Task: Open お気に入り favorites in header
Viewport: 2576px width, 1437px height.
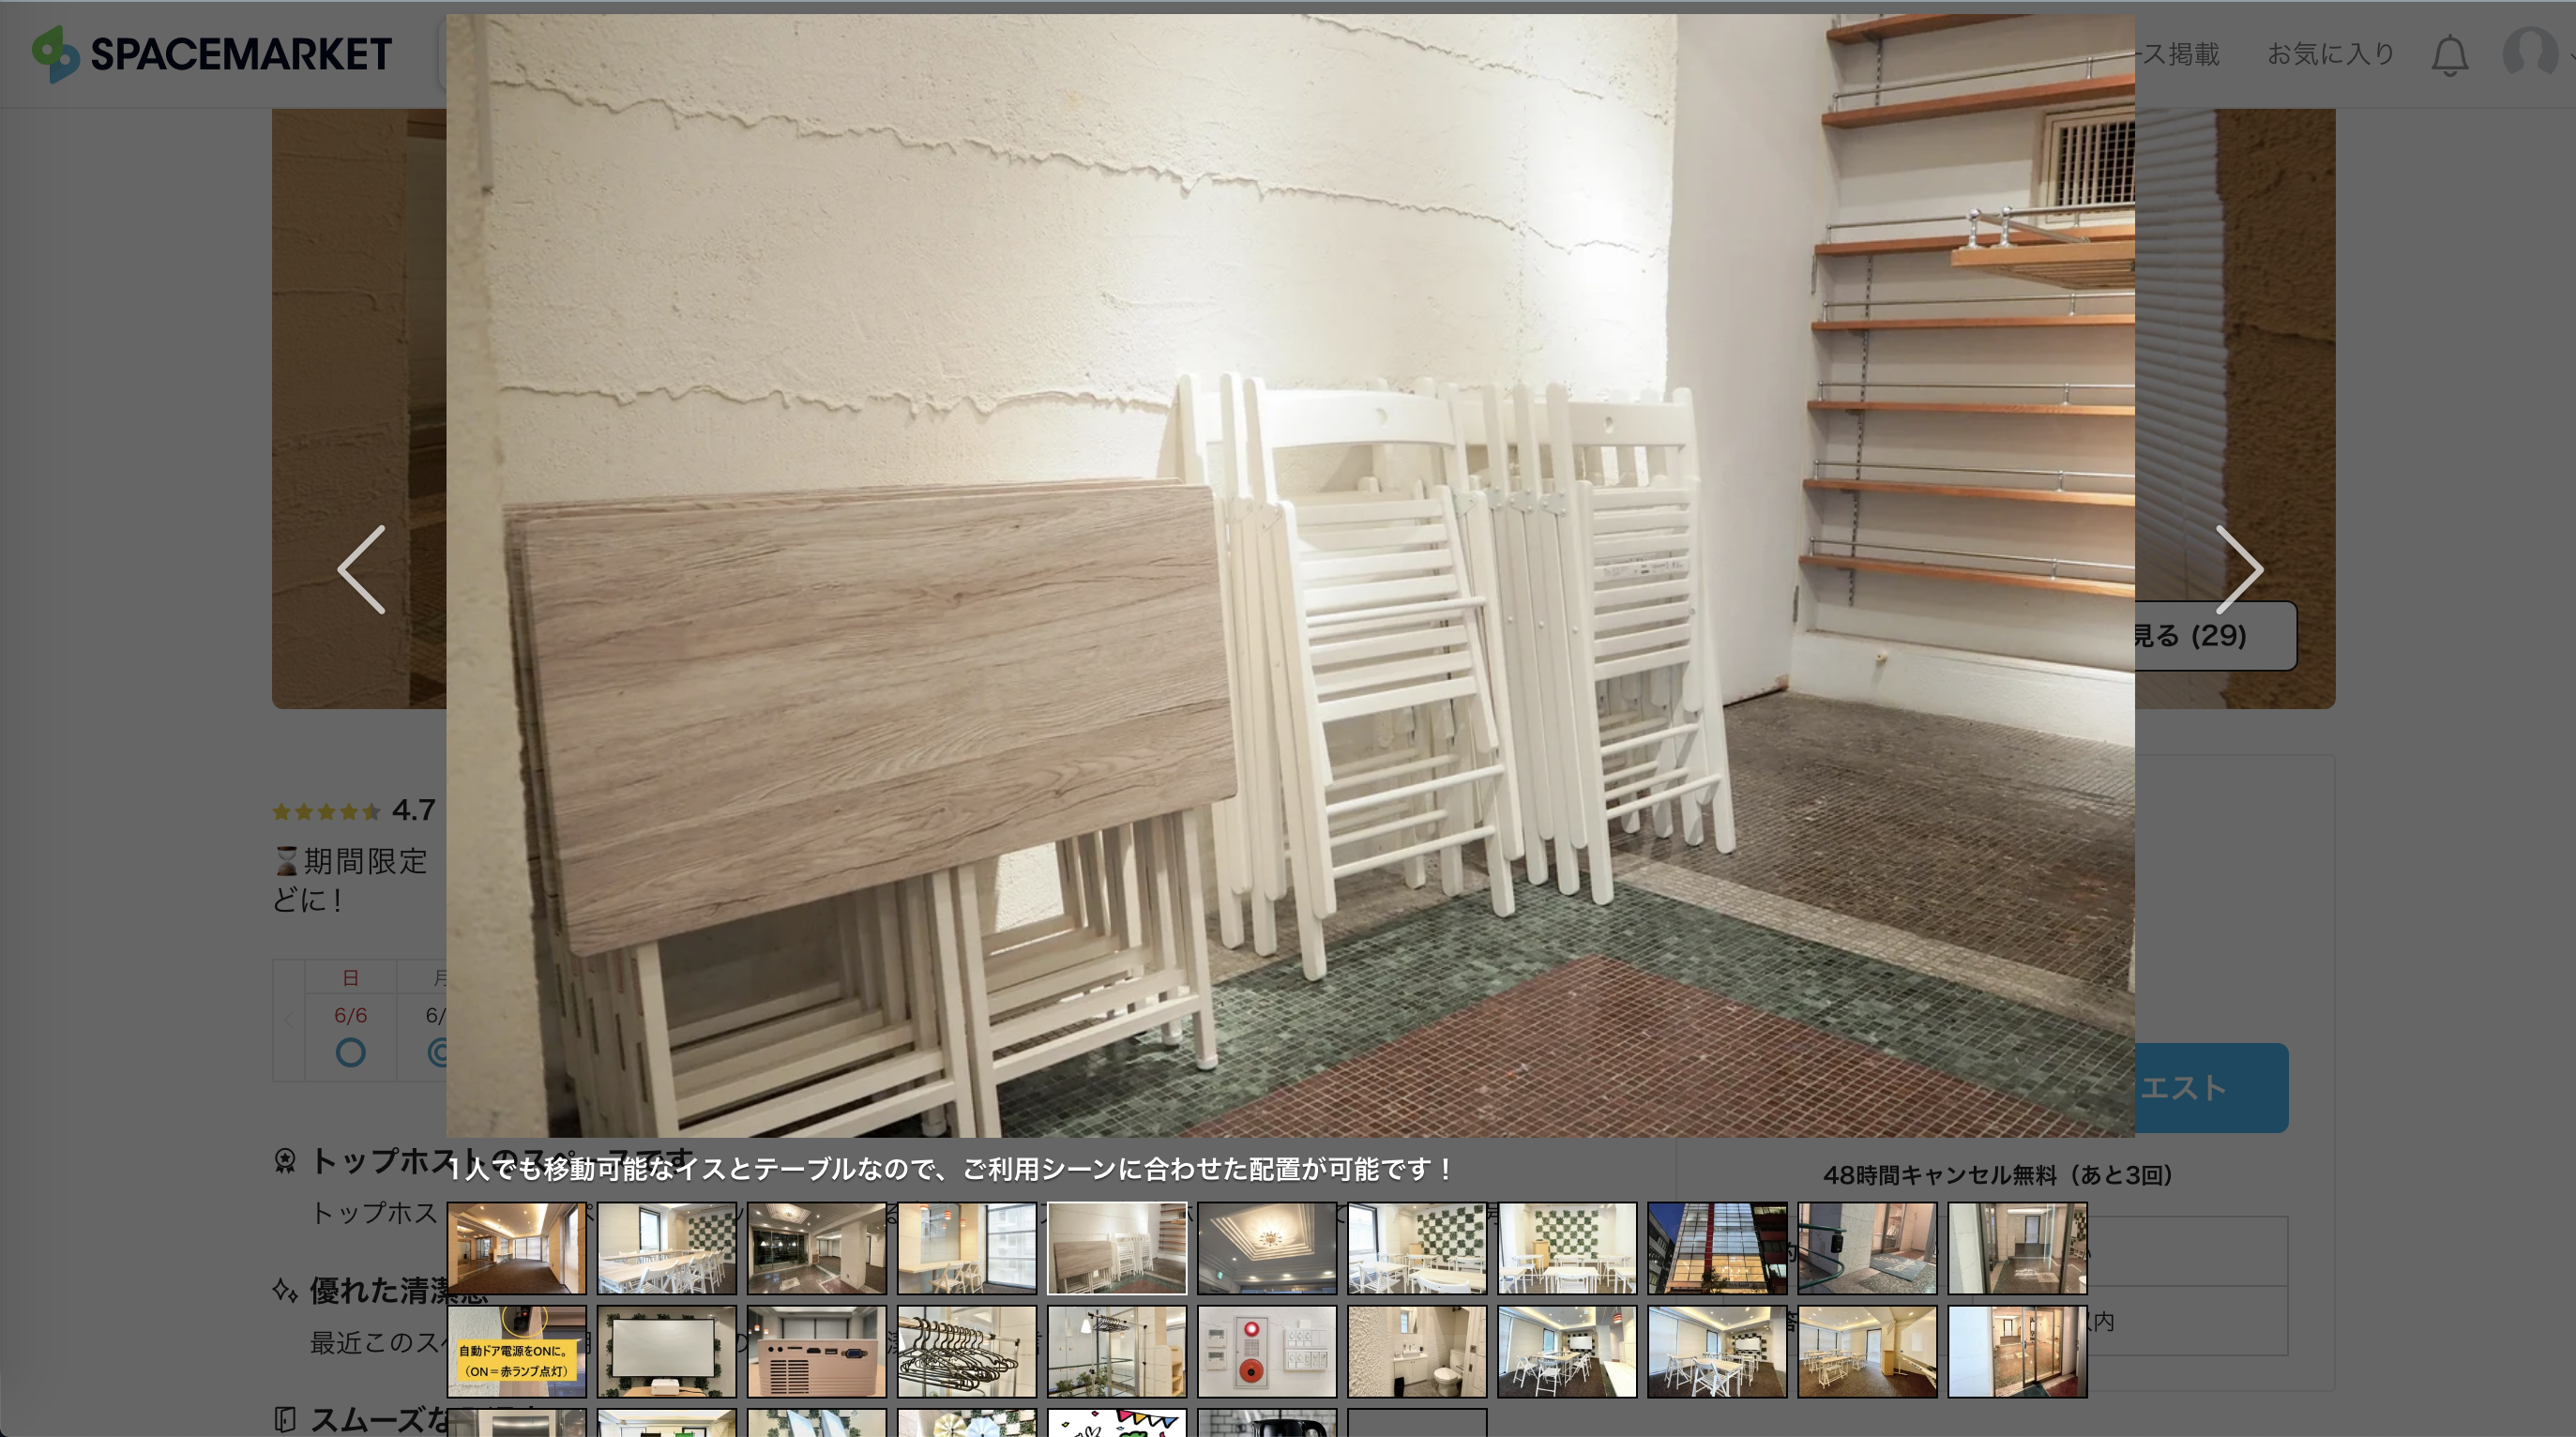Action: pyautogui.click(x=2330, y=54)
